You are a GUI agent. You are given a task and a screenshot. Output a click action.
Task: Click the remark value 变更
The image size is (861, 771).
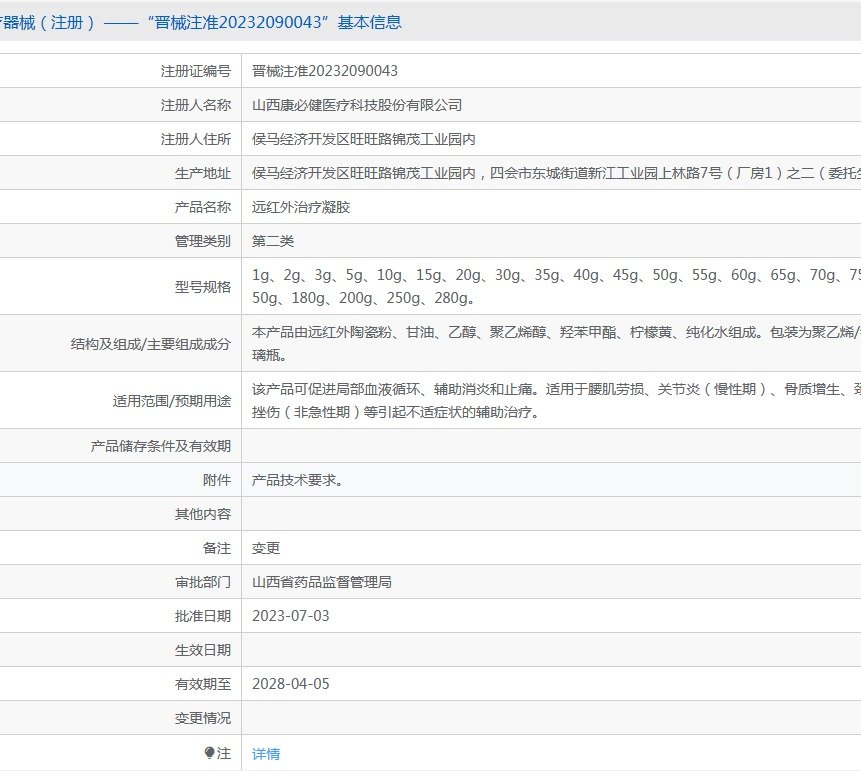pos(266,548)
